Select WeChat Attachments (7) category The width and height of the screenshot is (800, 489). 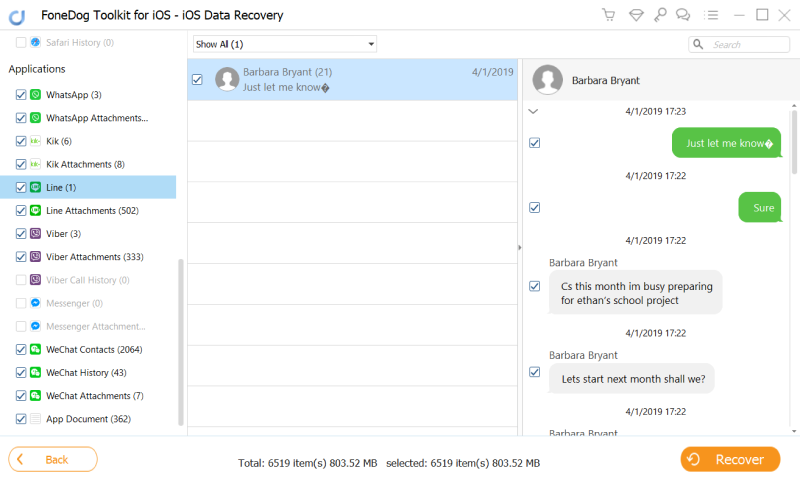(x=95, y=396)
